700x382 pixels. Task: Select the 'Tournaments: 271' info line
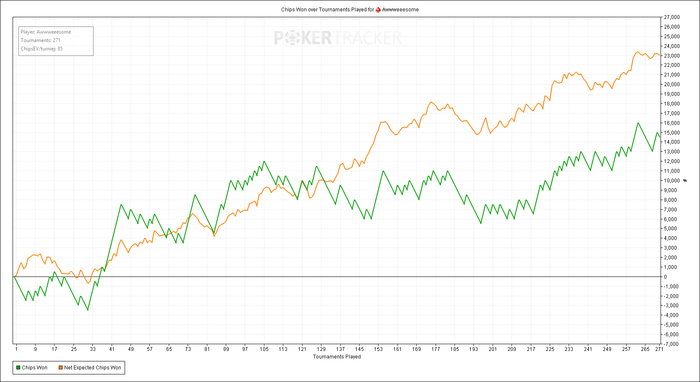coord(41,40)
